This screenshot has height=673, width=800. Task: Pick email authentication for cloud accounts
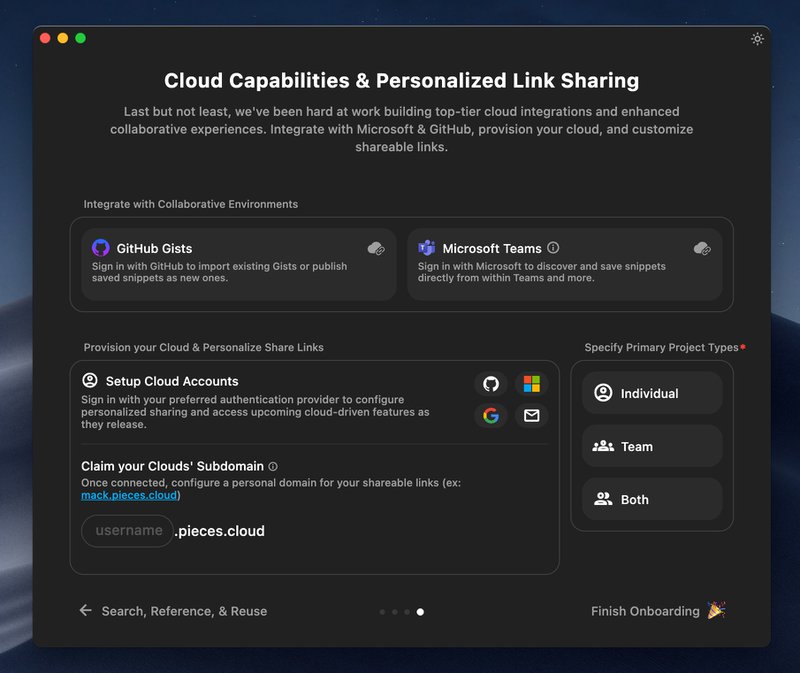click(x=531, y=417)
